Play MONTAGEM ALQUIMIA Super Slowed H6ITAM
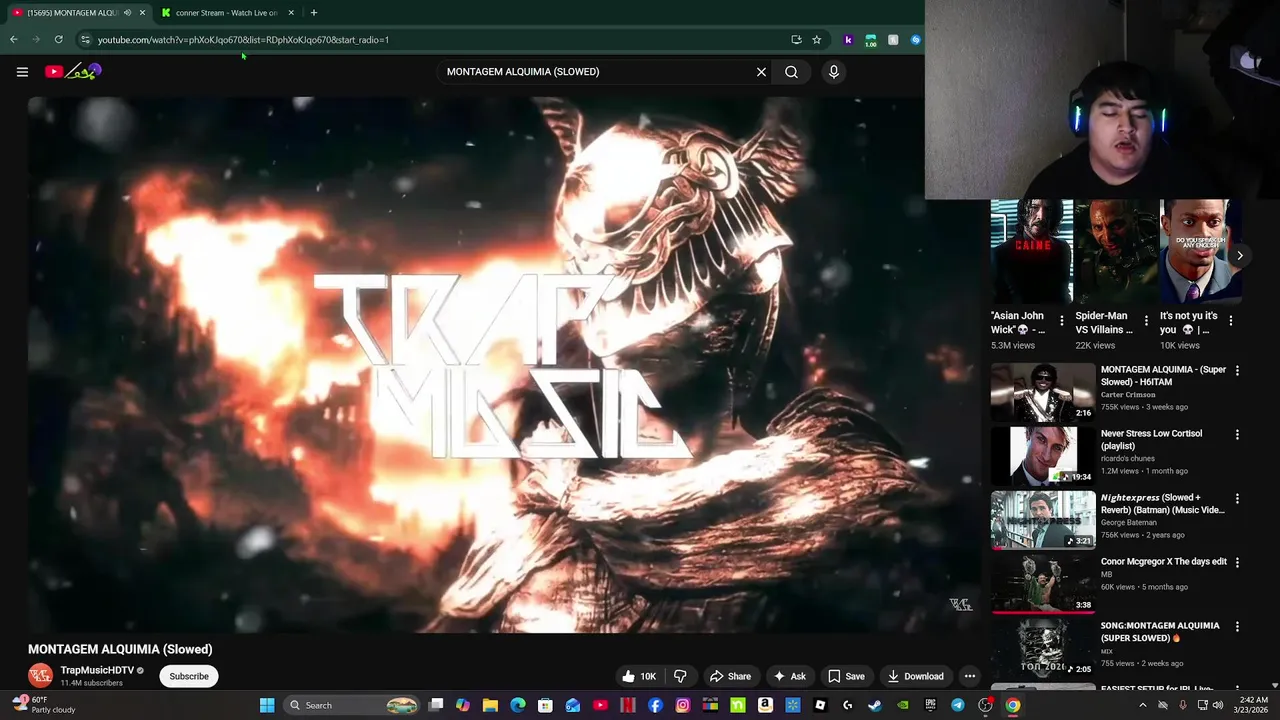Screen dimensions: 1280x720 tap(1043, 391)
